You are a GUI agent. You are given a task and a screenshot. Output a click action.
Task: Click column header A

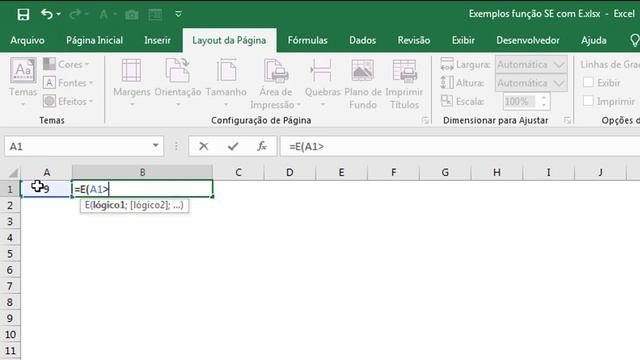(x=47, y=172)
